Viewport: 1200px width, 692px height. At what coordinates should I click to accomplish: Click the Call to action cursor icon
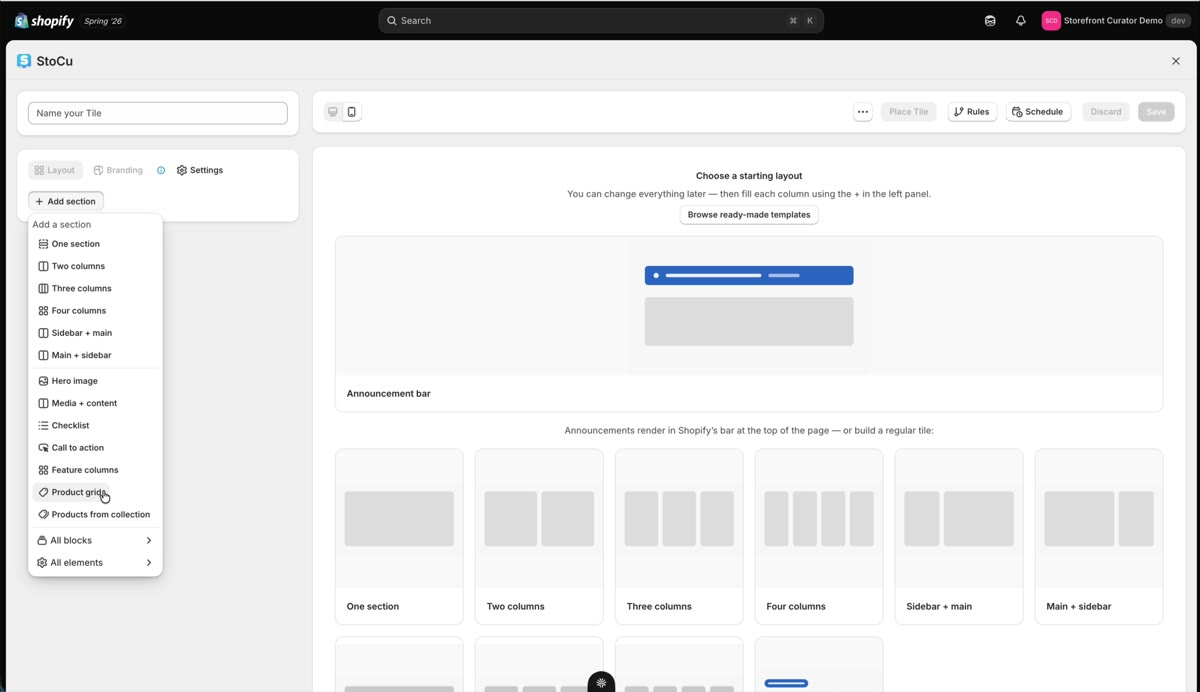pyautogui.click(x=43, y=447)
